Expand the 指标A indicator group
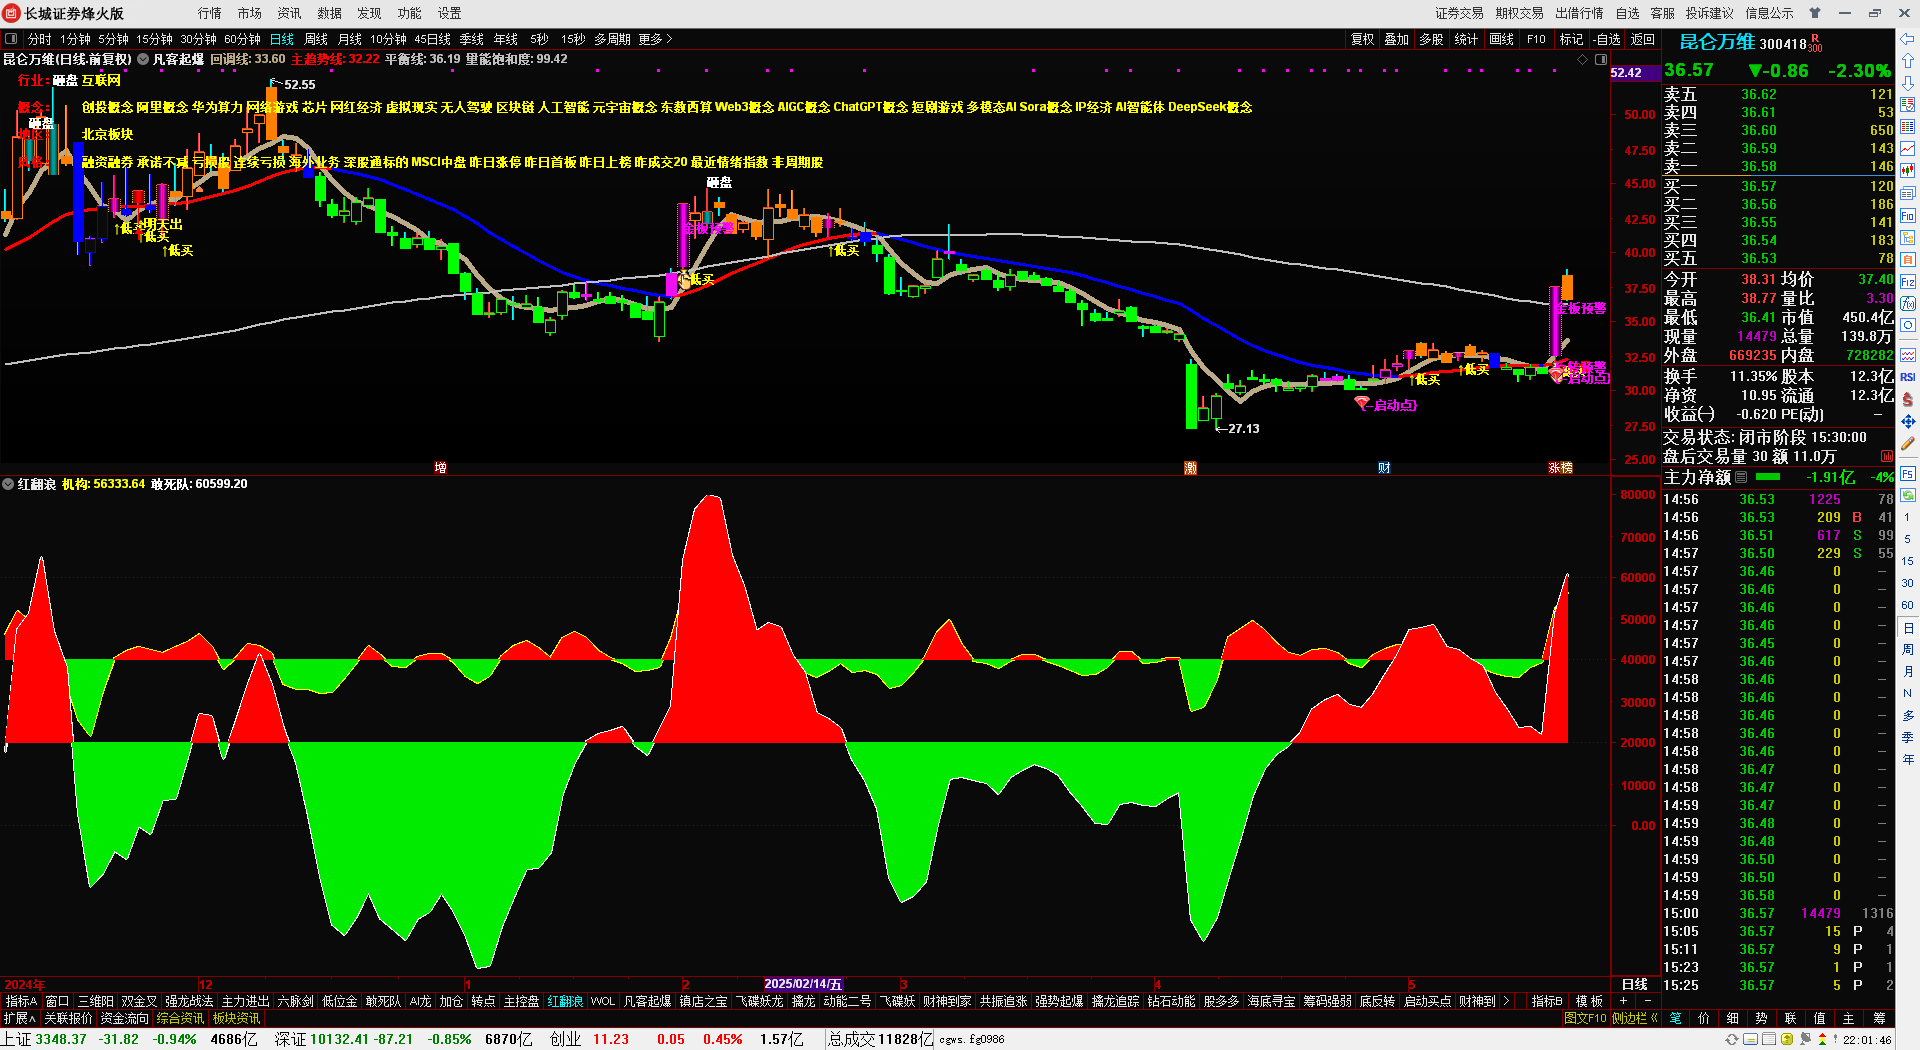This screenshot has height=1050, width=1920. click(x=21, y=1001)
